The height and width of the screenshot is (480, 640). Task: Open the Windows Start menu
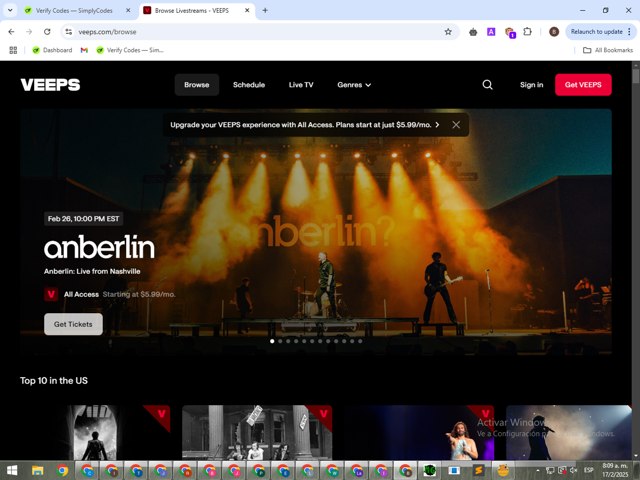[x=12, y=471]
